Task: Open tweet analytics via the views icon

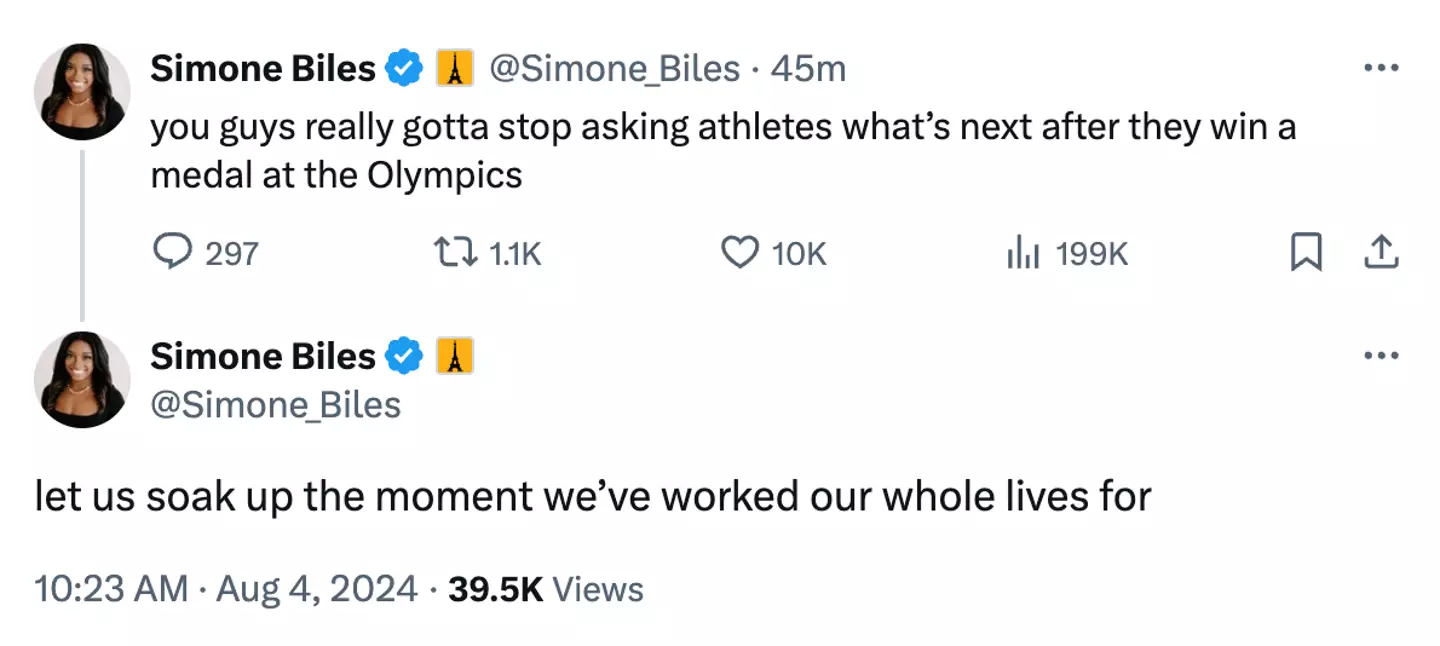Action: point(1023,253)
